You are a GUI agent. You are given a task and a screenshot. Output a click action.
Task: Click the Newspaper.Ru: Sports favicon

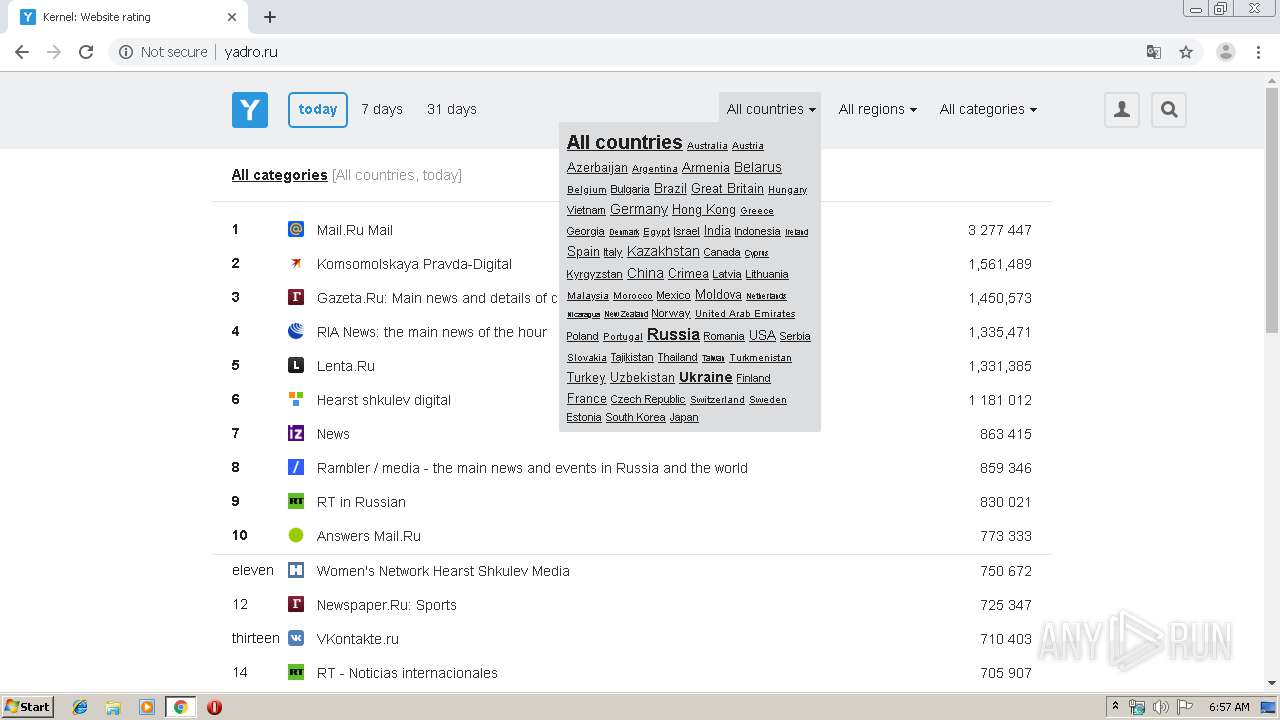tap(296, 604)
